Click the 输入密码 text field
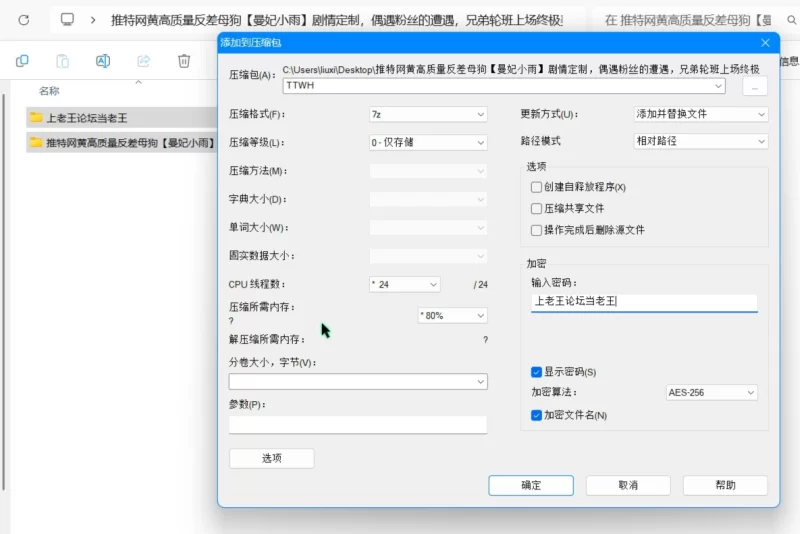This screenshot has height=534, width=800. [x=644, y=301]
